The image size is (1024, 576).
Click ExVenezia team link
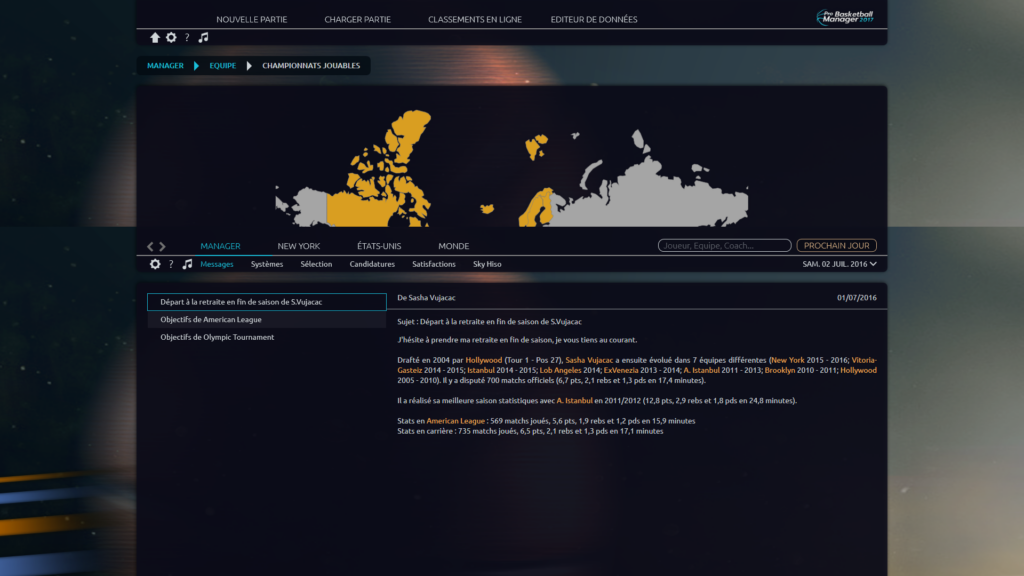click(621, 370)
